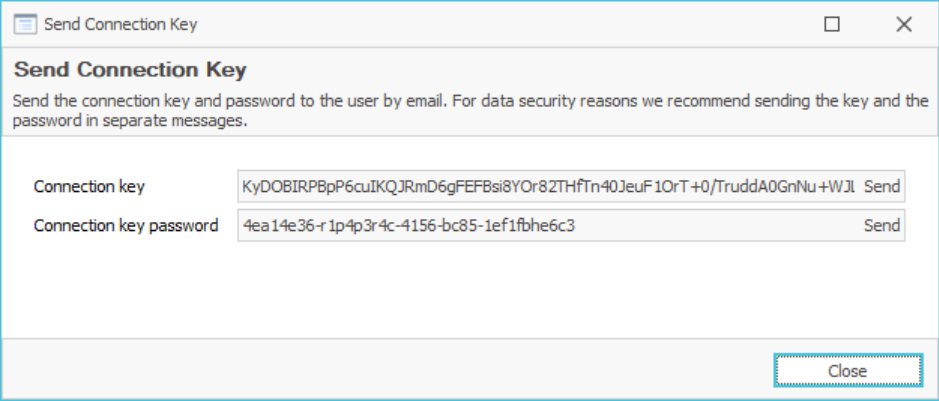Click the password value starting with "4ea14e36"
Viewport: 939px width, 401px height.
pyautogui.click(x=410, y=226)
